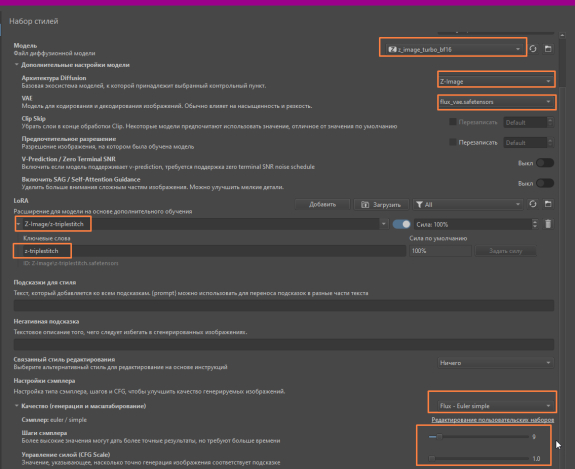Open the LoRA filter All dropdown

point(468,205)
